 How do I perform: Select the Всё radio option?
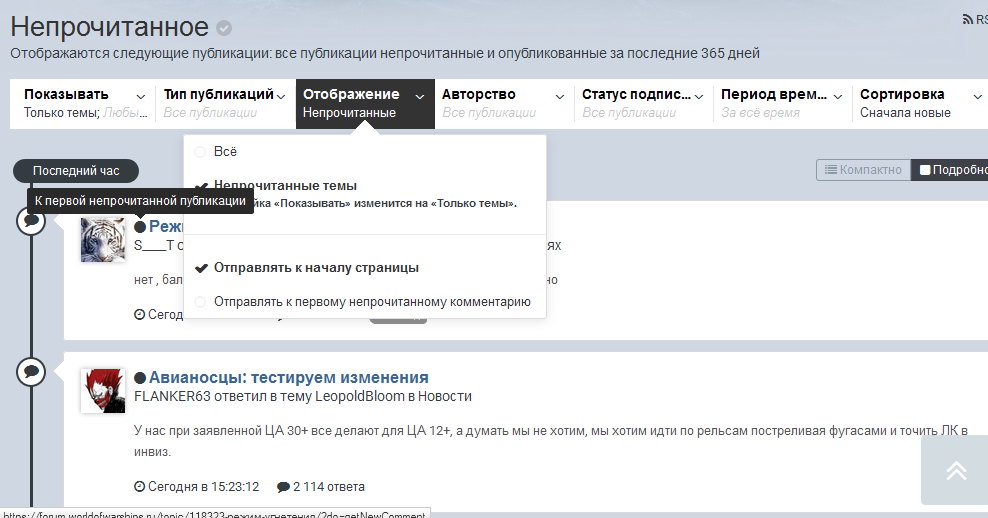[x=201, y=152]
